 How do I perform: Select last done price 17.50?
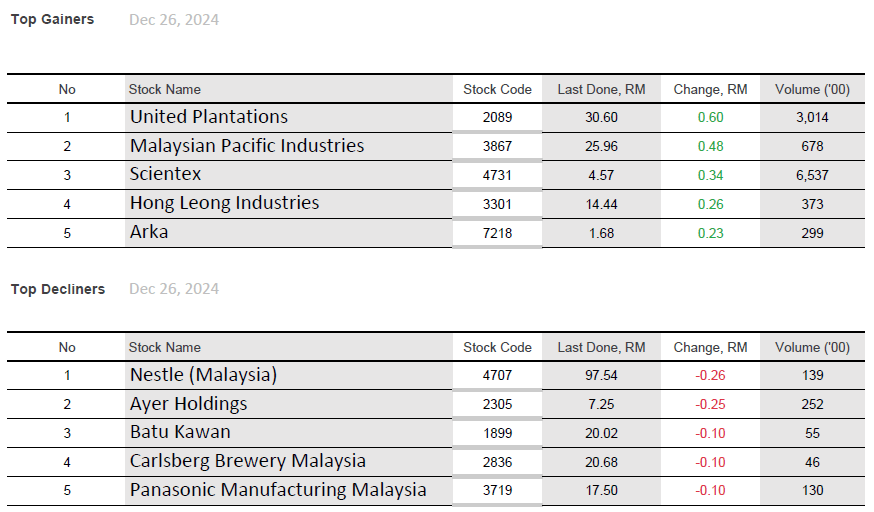[x=601, y=491]
